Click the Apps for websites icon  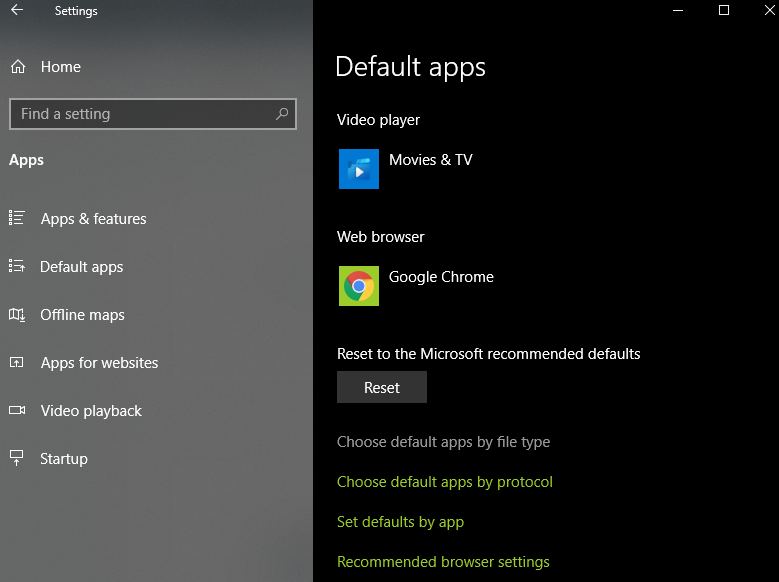click(x=16, y=362)
